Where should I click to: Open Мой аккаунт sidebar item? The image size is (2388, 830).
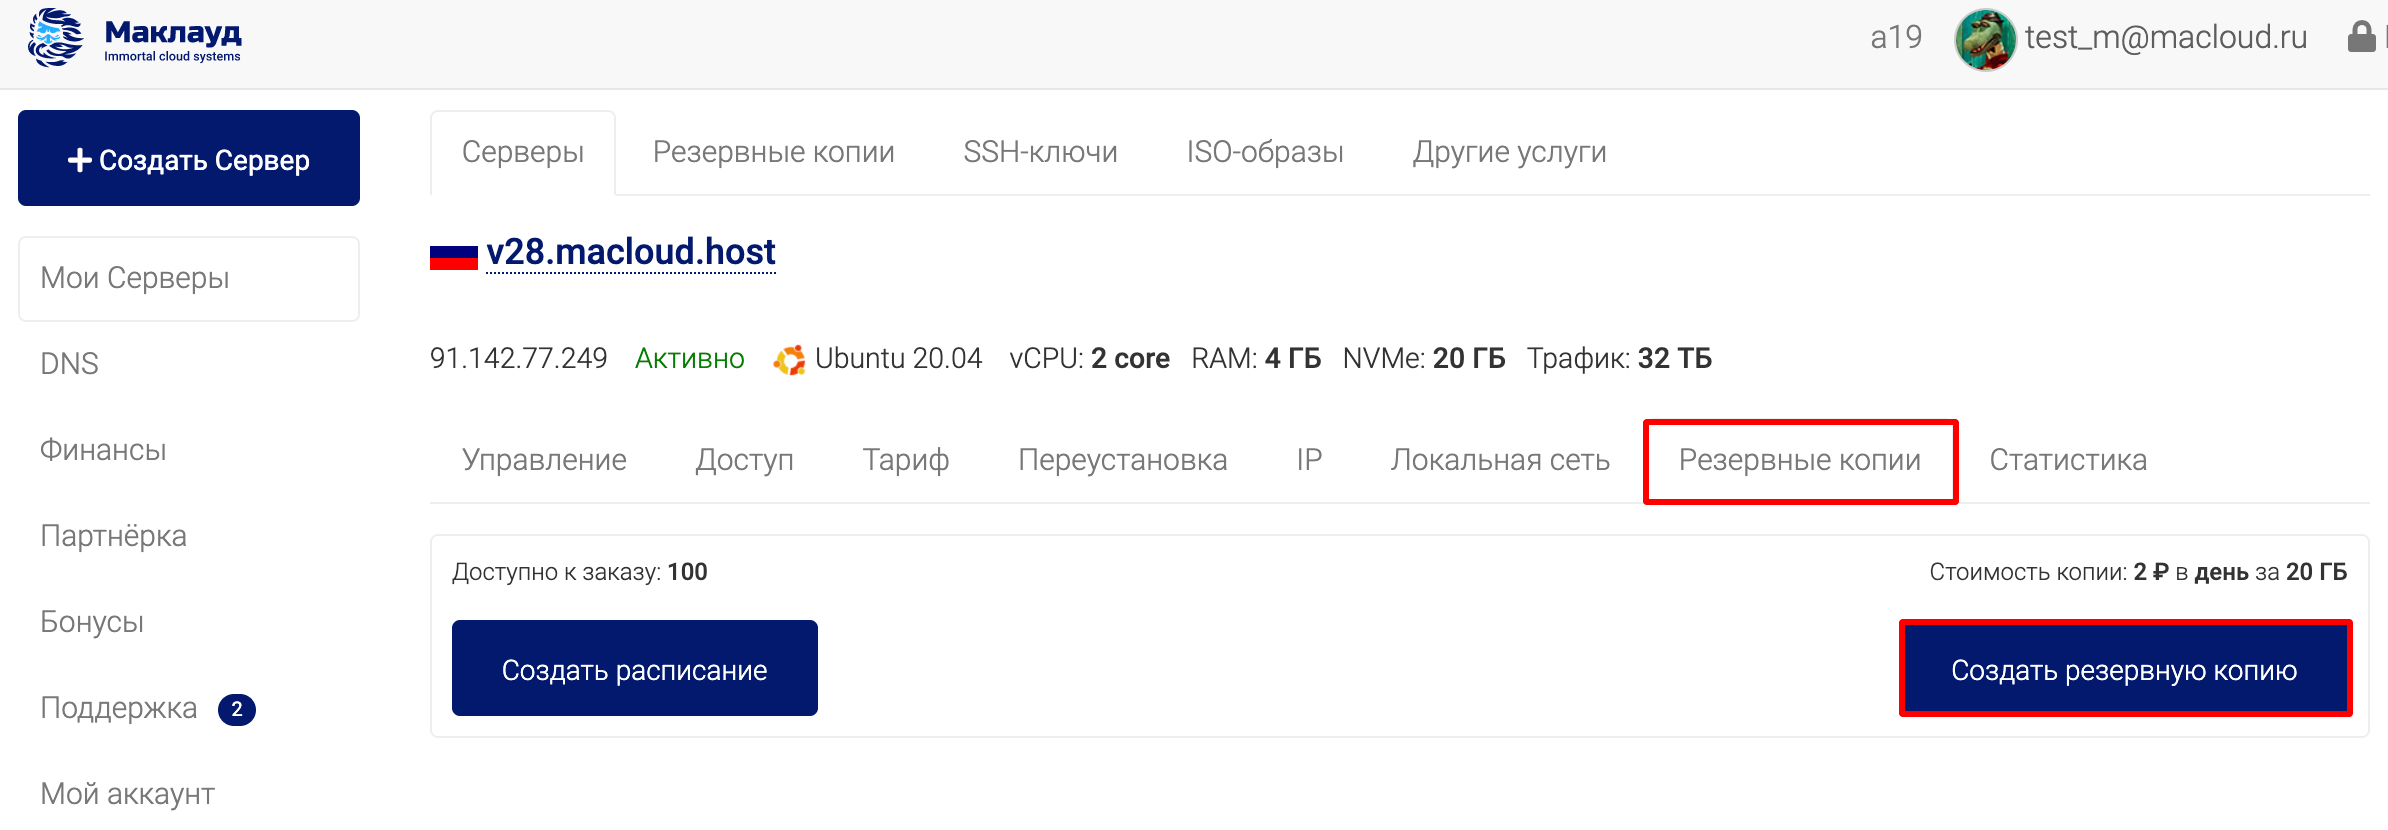point(127,794)
